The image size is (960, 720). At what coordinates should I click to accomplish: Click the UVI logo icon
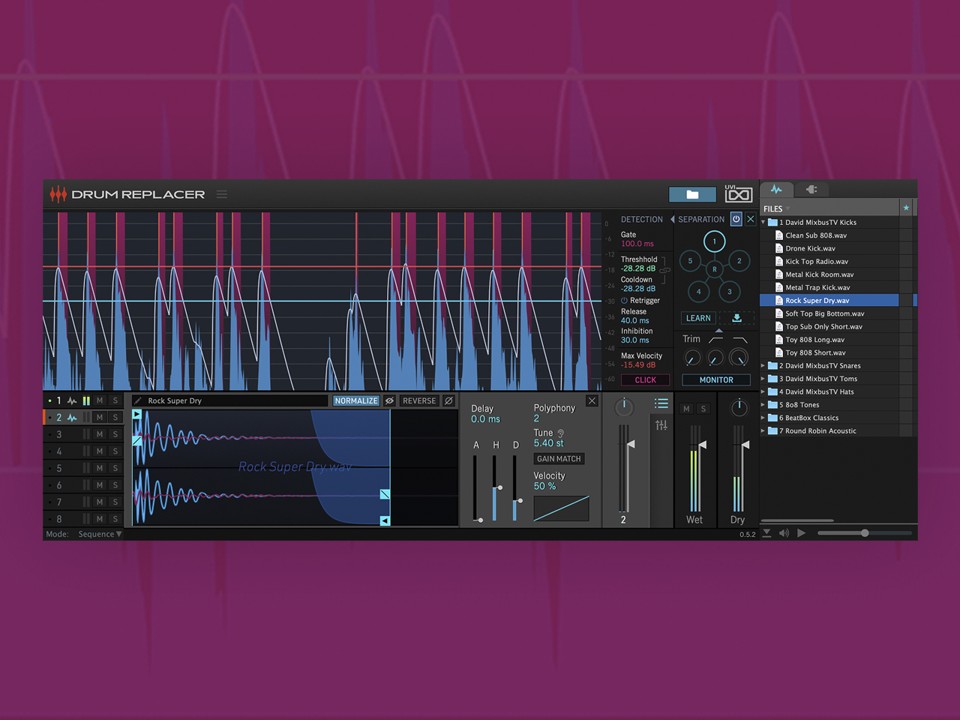click(x=738, y=194)
